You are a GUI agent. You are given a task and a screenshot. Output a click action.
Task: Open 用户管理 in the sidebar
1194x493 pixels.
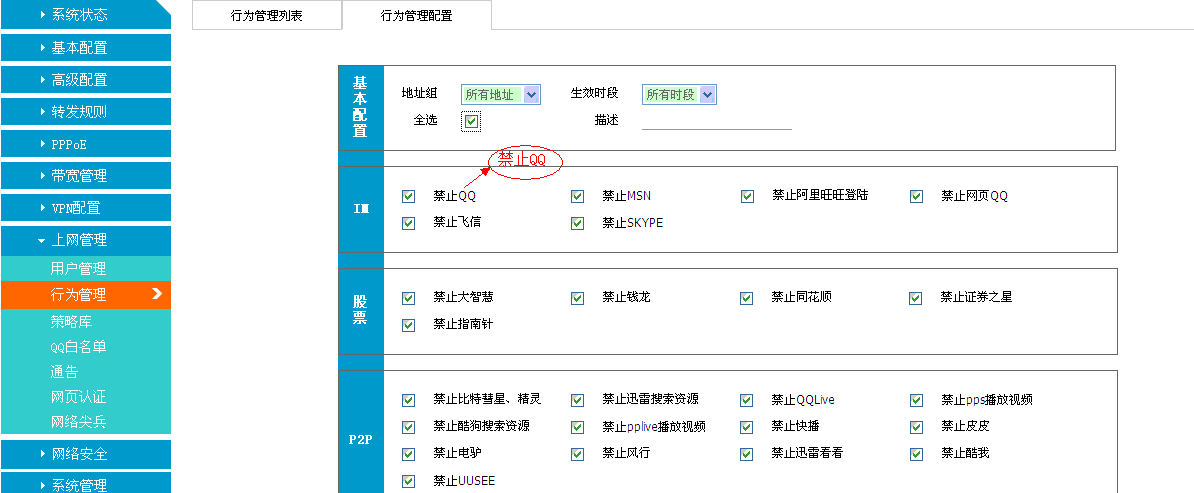click(x=78, y=269)
